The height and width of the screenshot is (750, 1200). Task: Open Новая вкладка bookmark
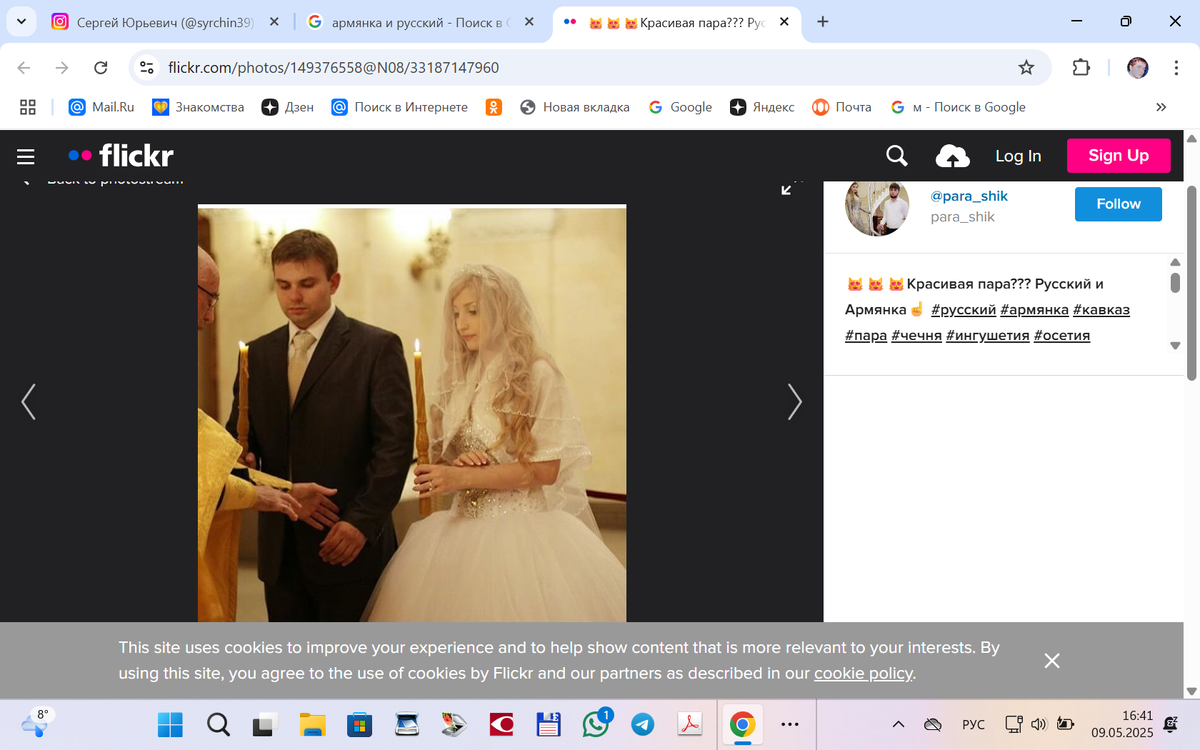575,107
